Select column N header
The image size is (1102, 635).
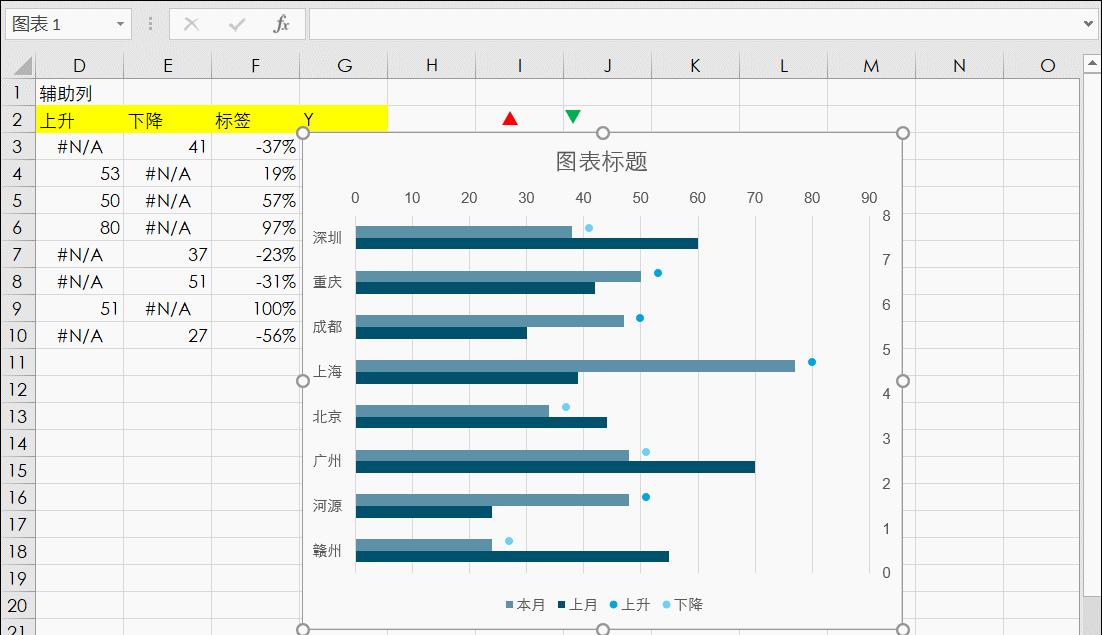(x=958, y=66)
